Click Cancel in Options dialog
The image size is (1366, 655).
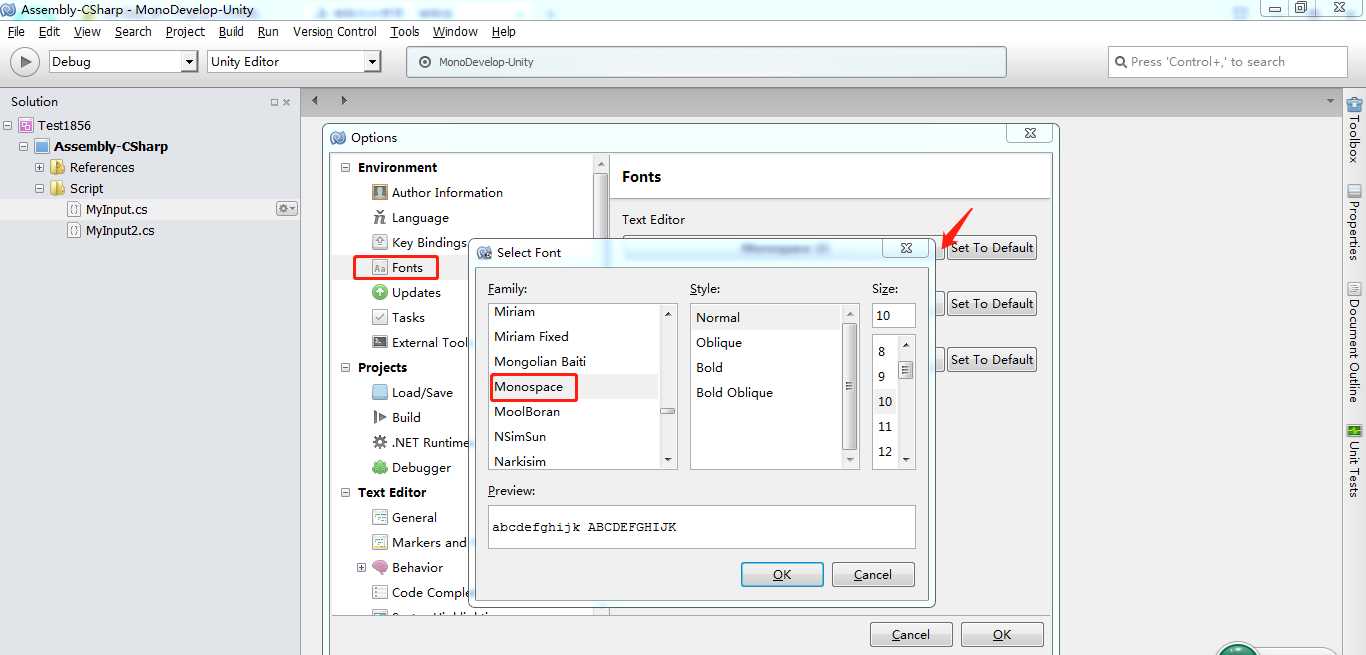click(911, 634)
